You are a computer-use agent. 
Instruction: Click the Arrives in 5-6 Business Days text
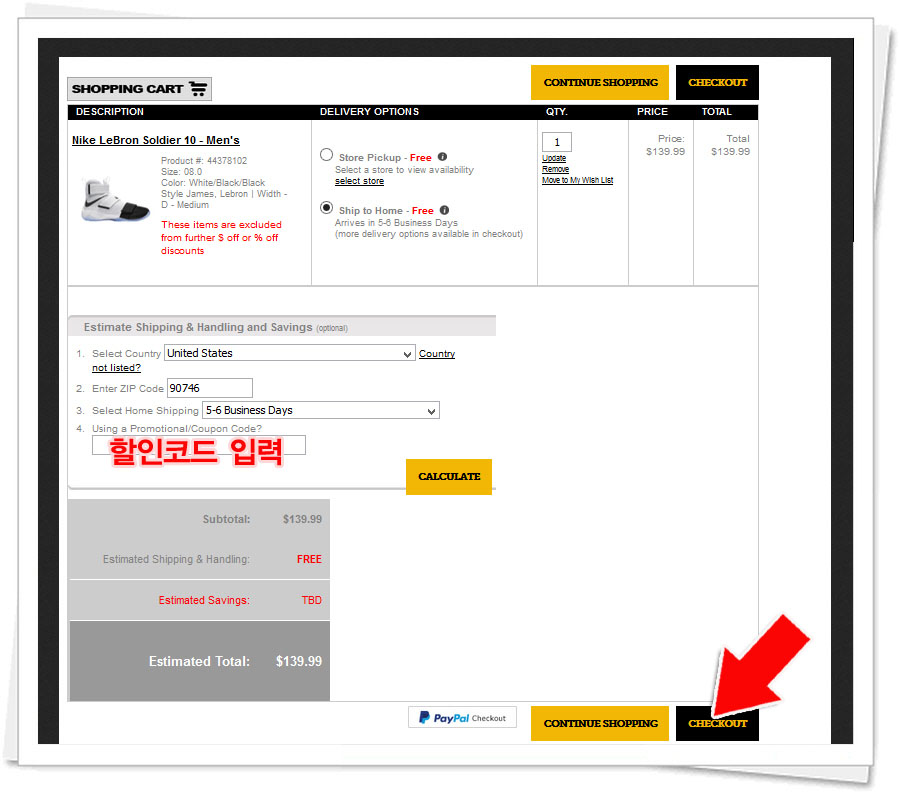click(x=396, y=222)
